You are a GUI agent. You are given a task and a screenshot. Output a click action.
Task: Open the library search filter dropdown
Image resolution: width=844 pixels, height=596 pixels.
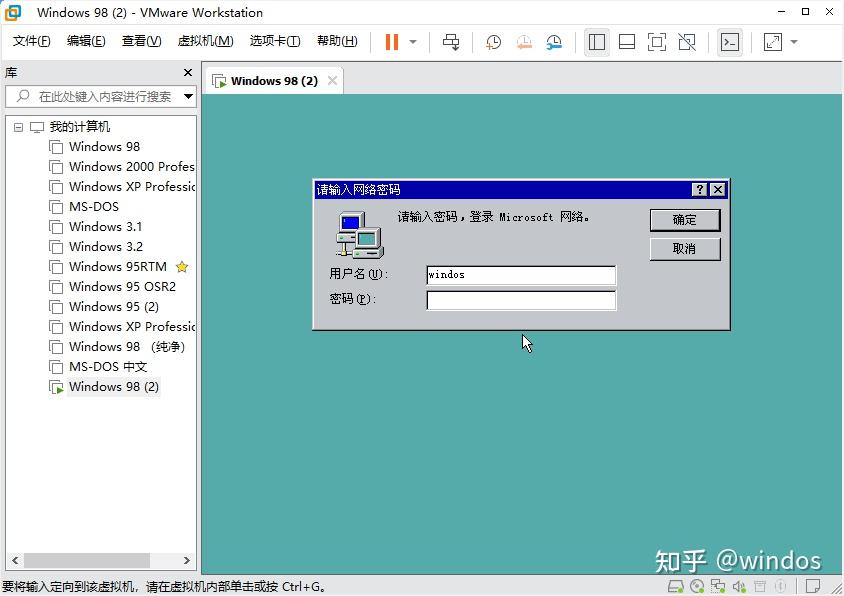189,97
